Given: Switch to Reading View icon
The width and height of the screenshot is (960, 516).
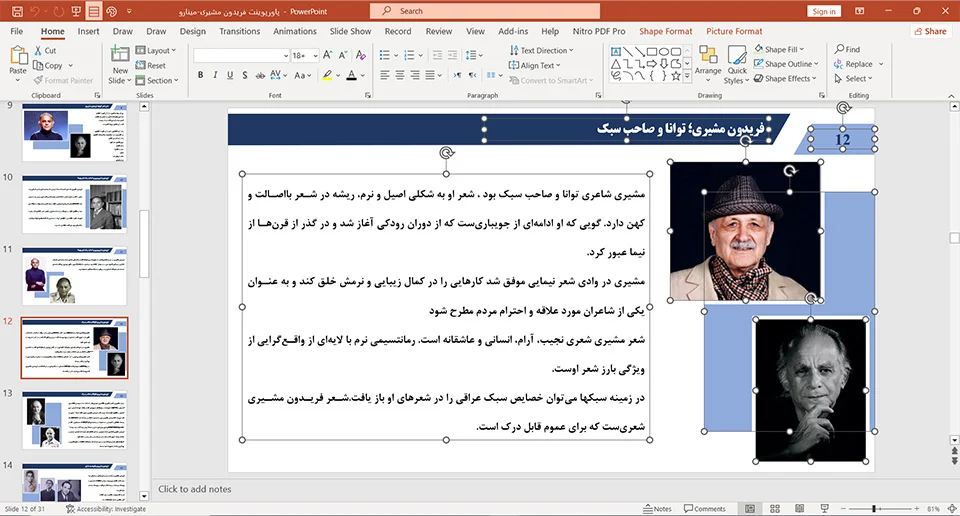Looking at the screenshot, I should pyautogui.click(x=799, y=509).
